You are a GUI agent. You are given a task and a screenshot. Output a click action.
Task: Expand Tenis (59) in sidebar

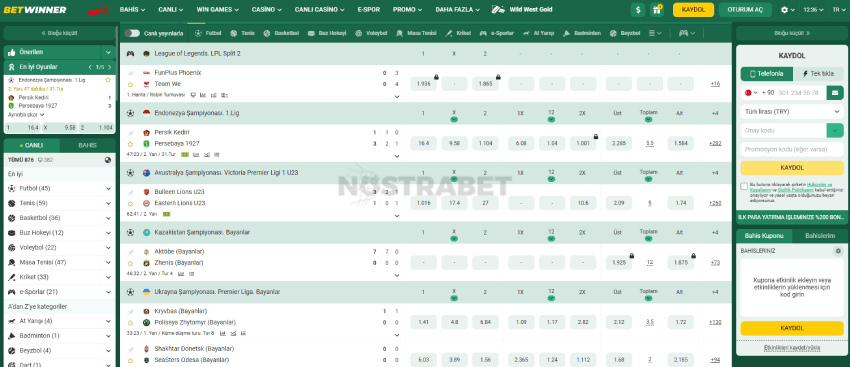tap(108, 203)
